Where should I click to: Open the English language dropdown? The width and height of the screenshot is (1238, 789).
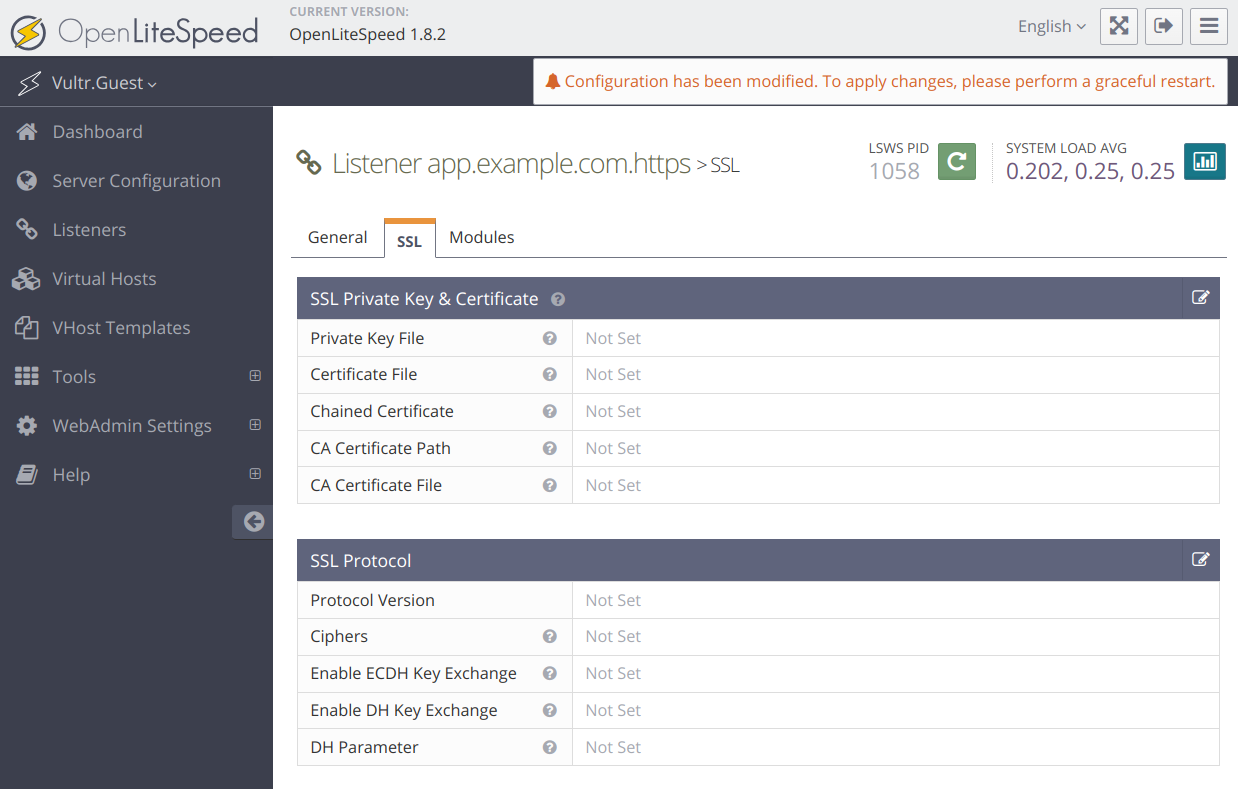pos(1051,27)
